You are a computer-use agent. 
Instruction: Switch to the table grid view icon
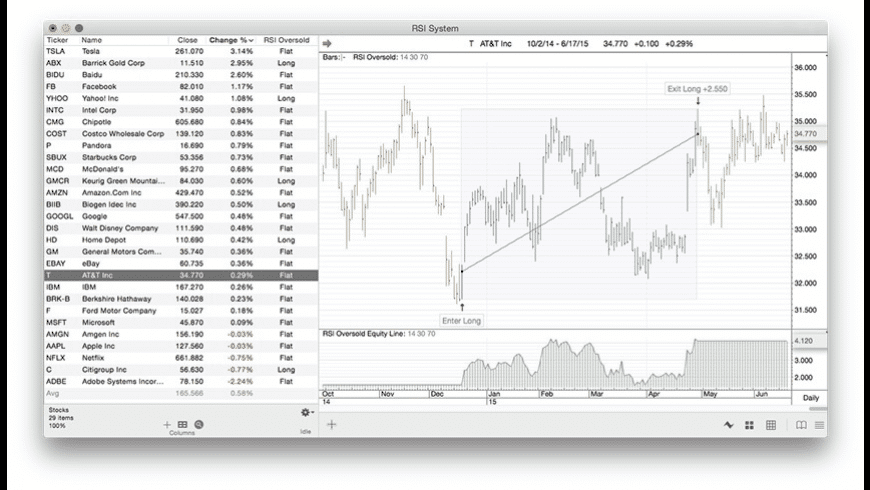point(771,425)
